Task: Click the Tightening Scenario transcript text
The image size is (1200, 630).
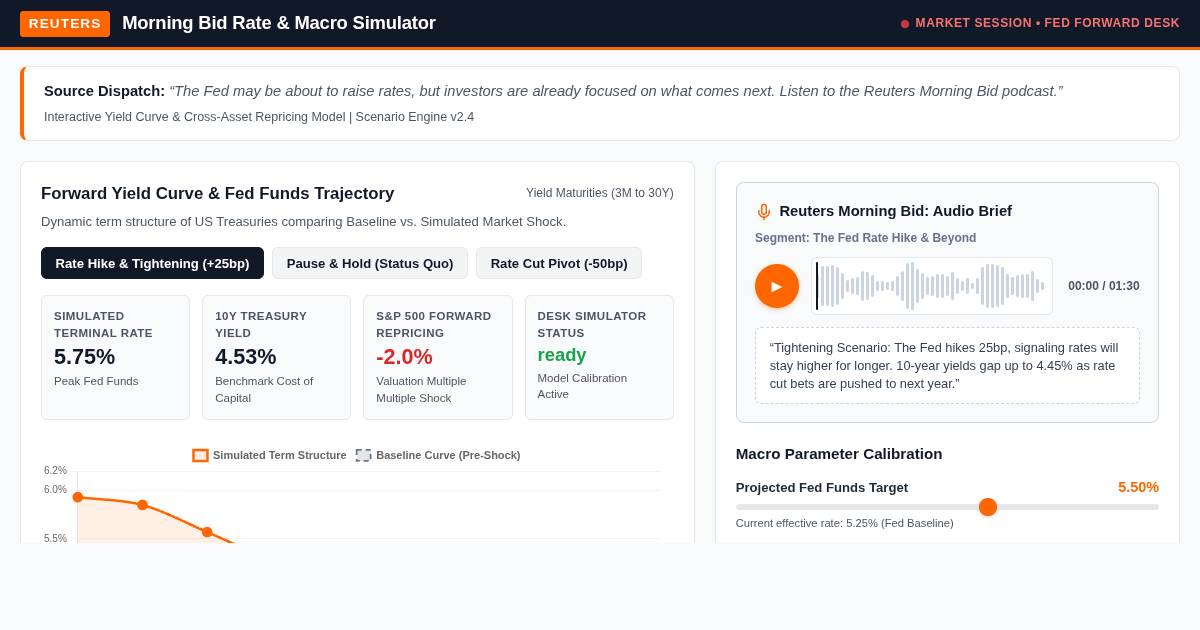Action: tap(947, 365)
